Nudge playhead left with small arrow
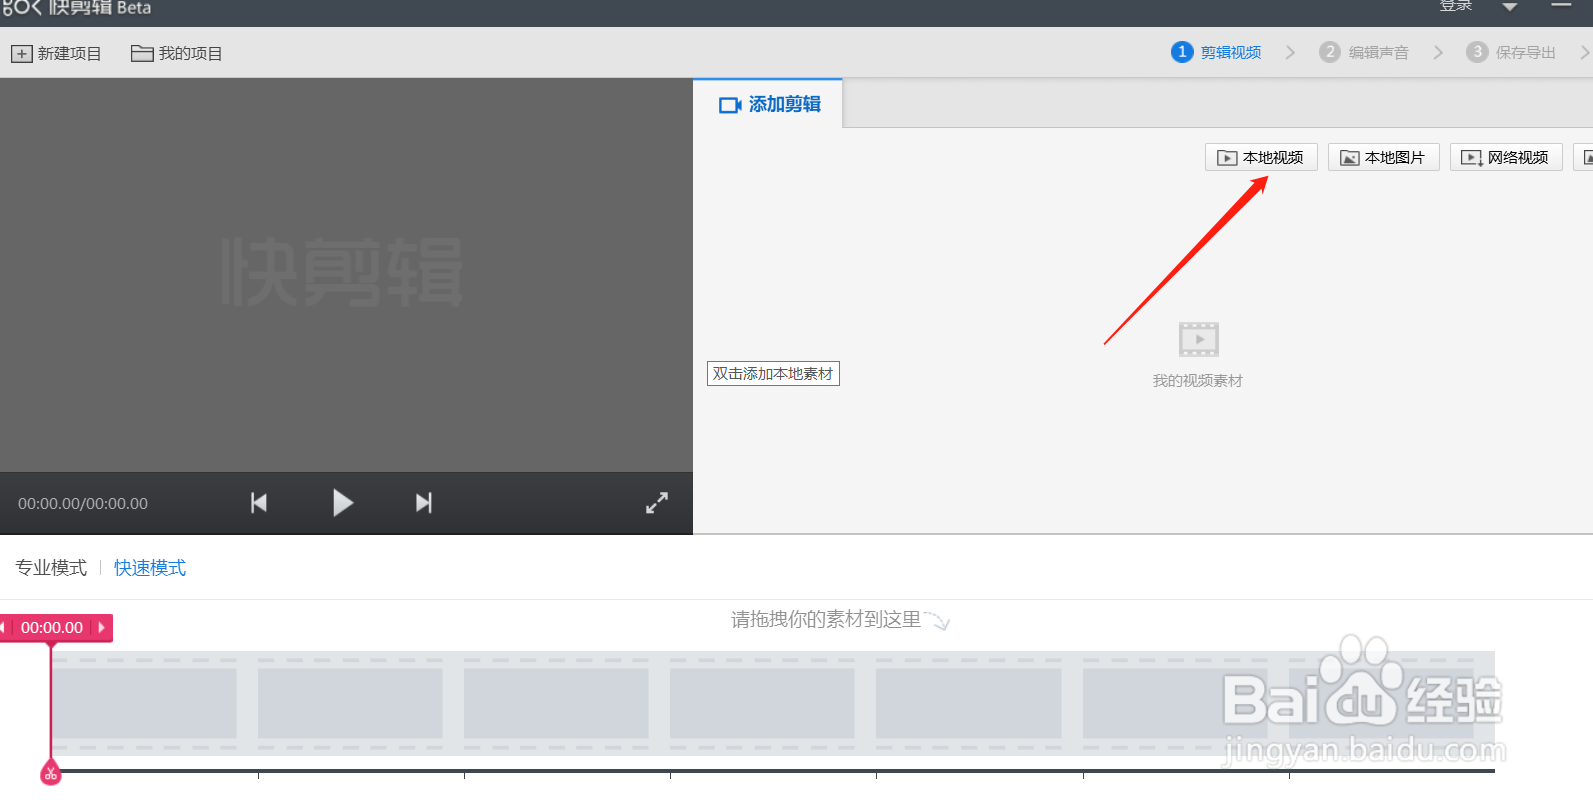The image size is (1593, 804). 4,627
